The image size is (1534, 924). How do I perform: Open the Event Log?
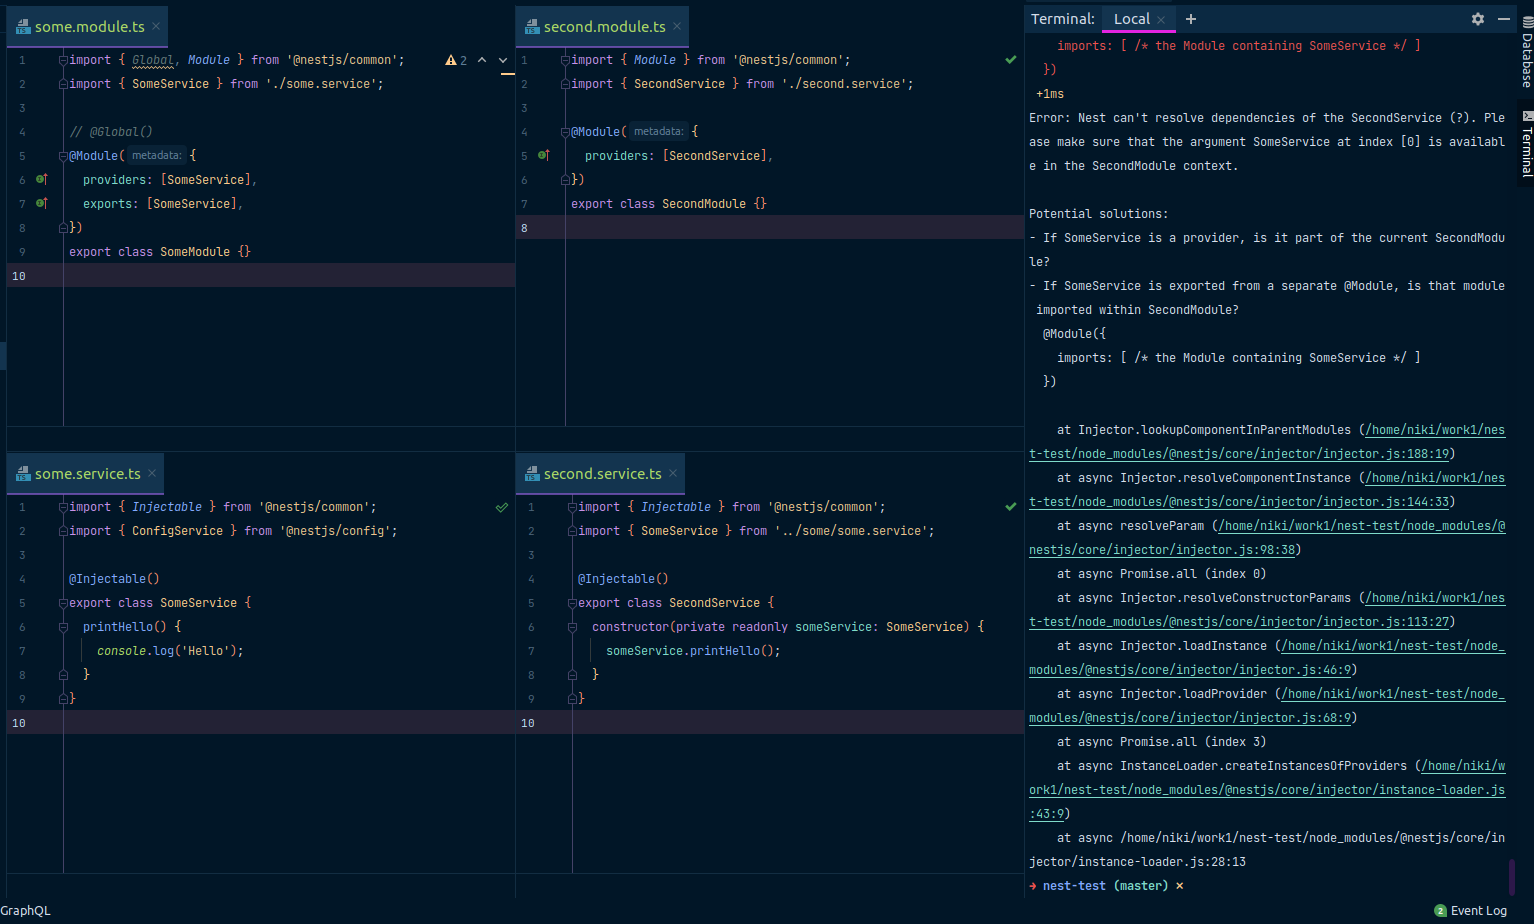click(1471, 911)
